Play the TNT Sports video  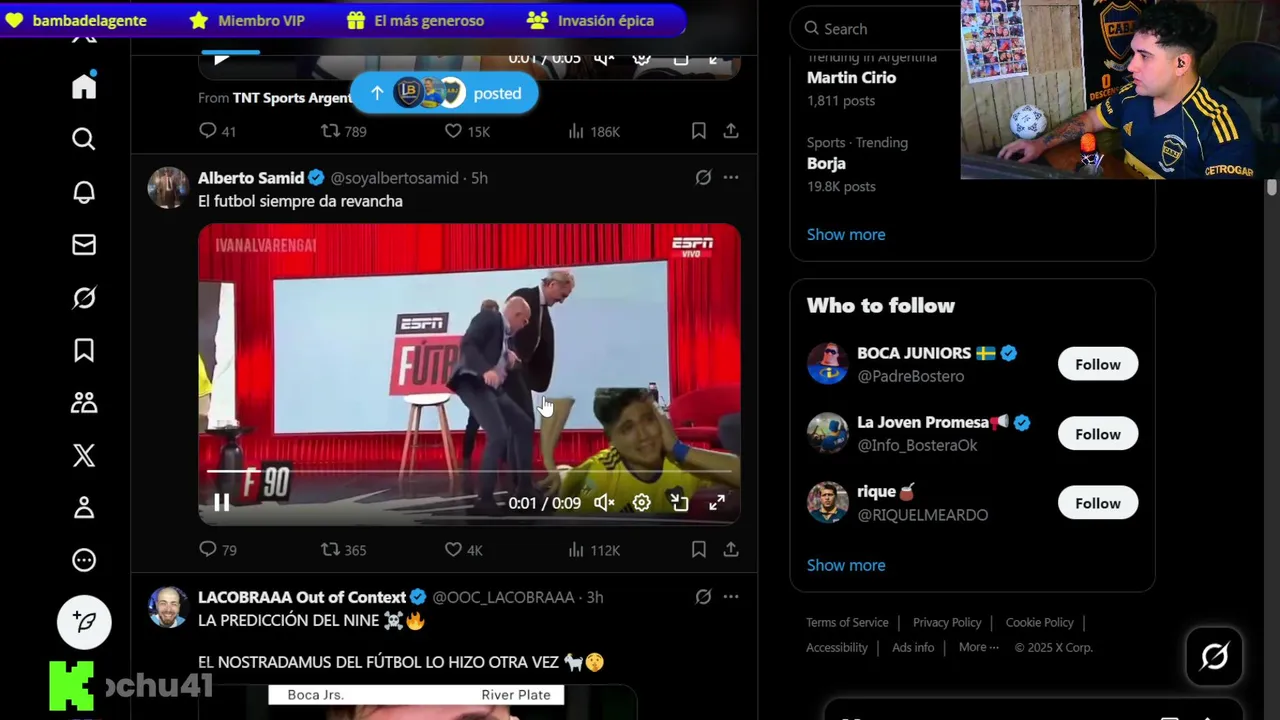pyautogui.click(x=222, y=58)
